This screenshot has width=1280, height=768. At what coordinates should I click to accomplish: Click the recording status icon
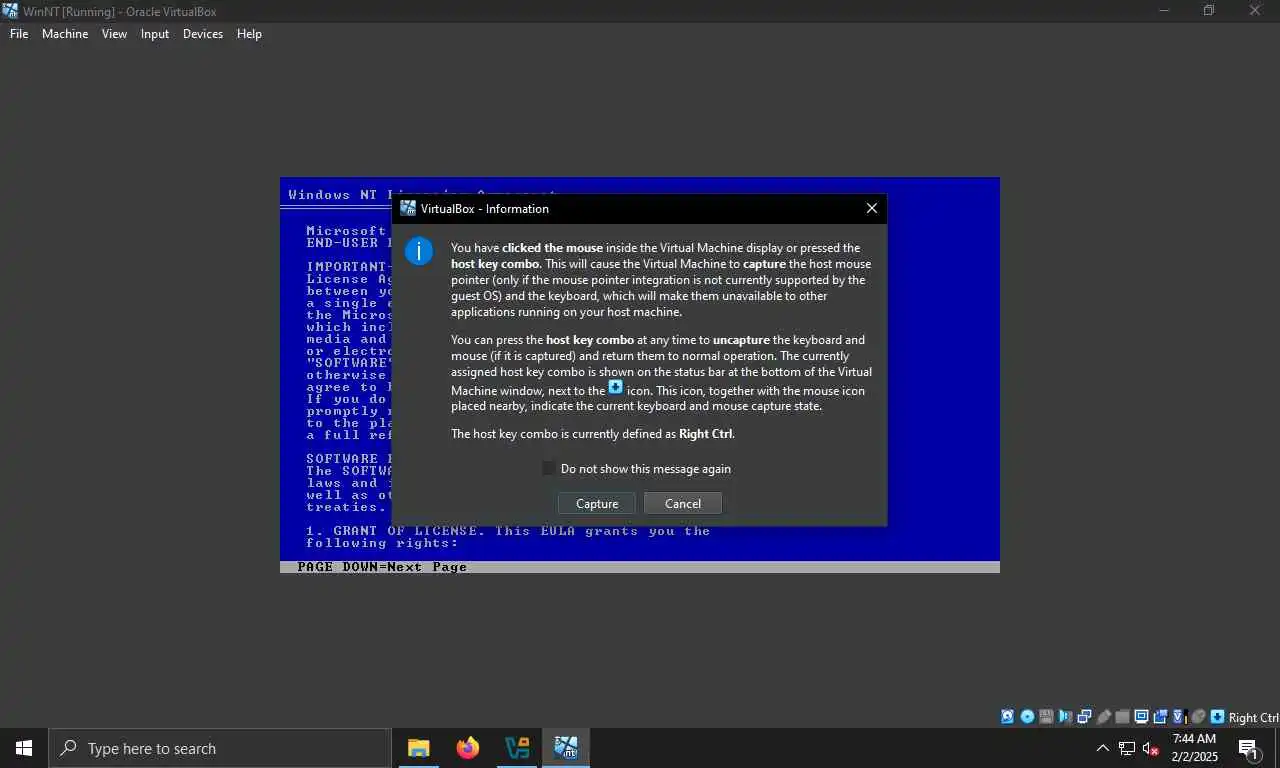[1160, 717]
